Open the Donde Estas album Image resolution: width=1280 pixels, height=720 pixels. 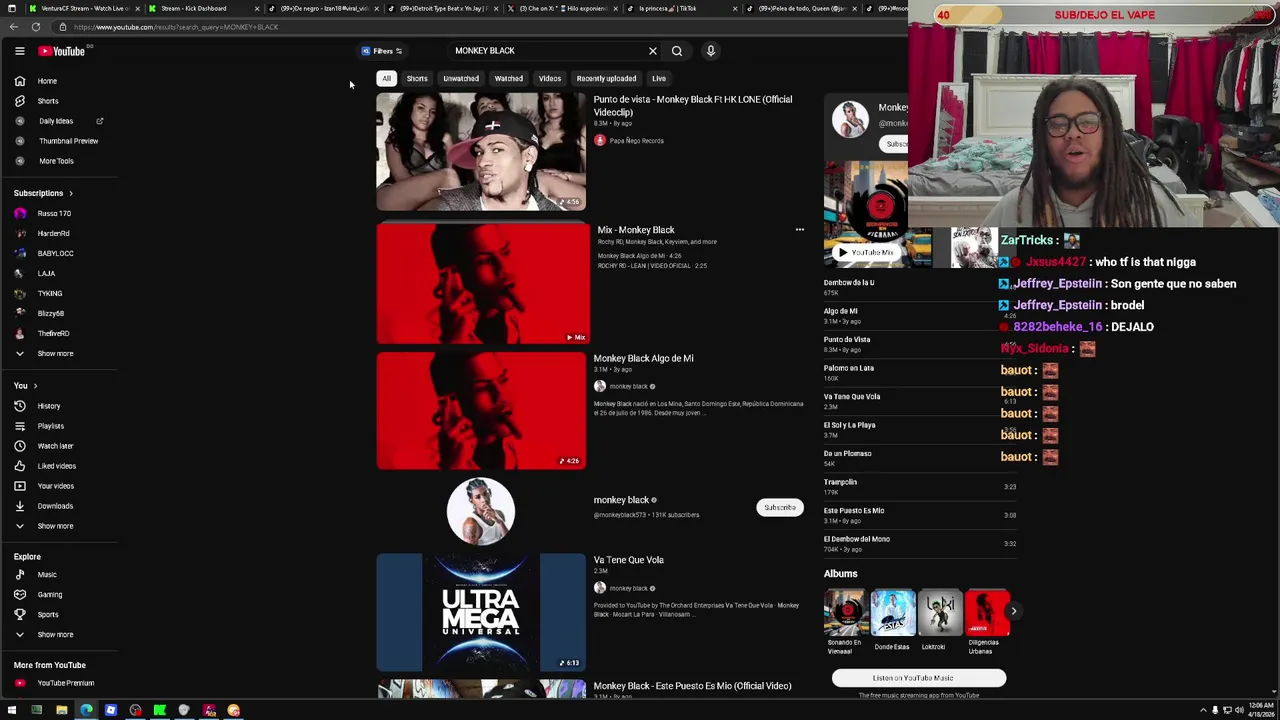coord(892,621)
